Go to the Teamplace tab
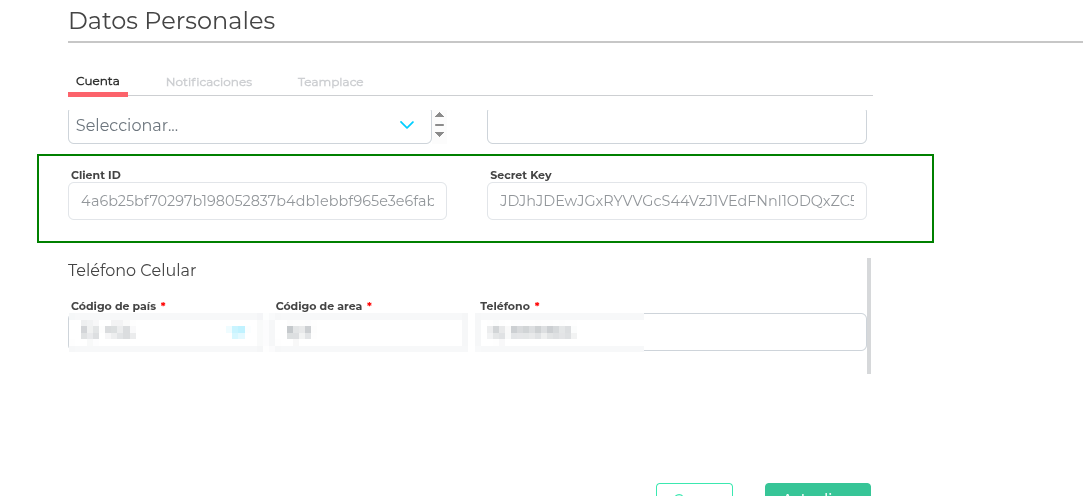Viewport: 1083px width, 496px height. (330, 82)
